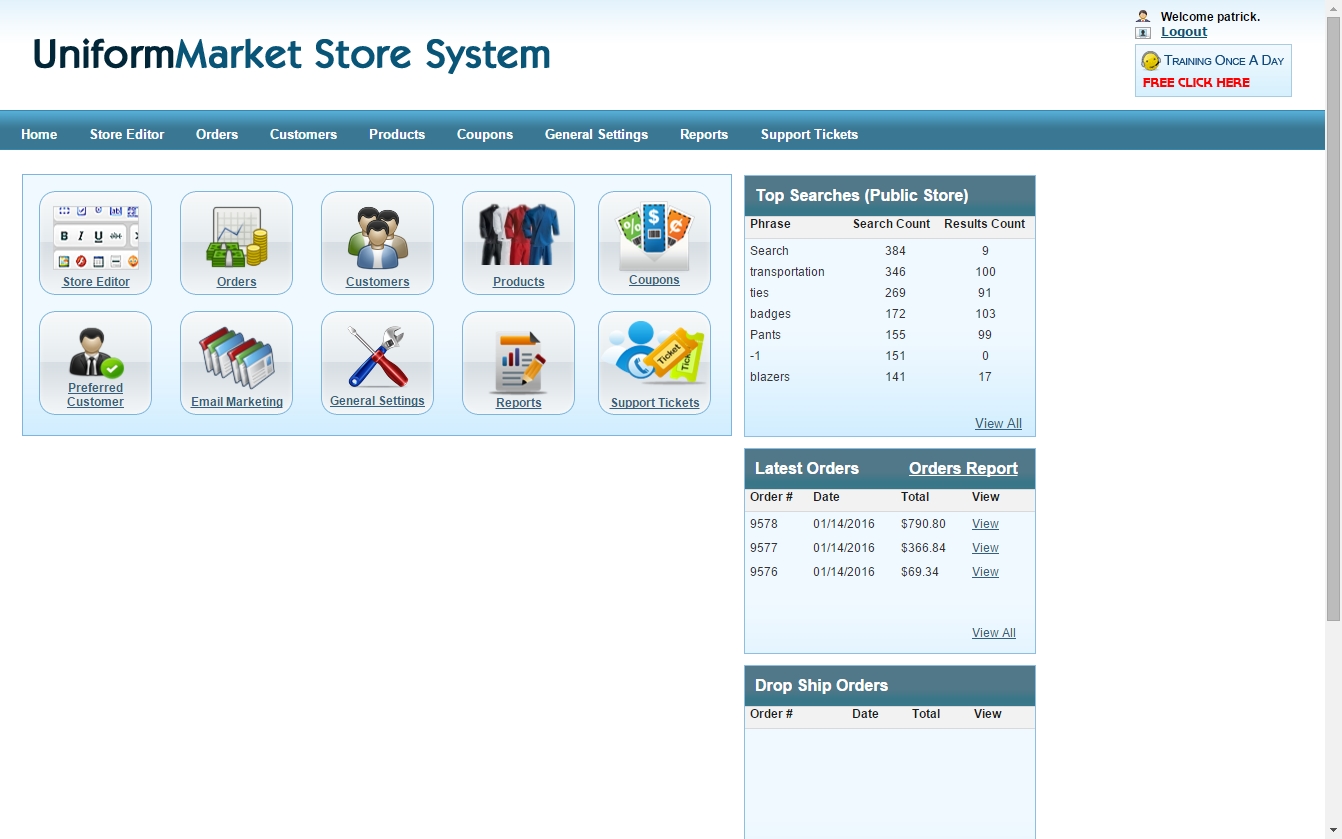Click the $790.80 order total

click(923, 524)
